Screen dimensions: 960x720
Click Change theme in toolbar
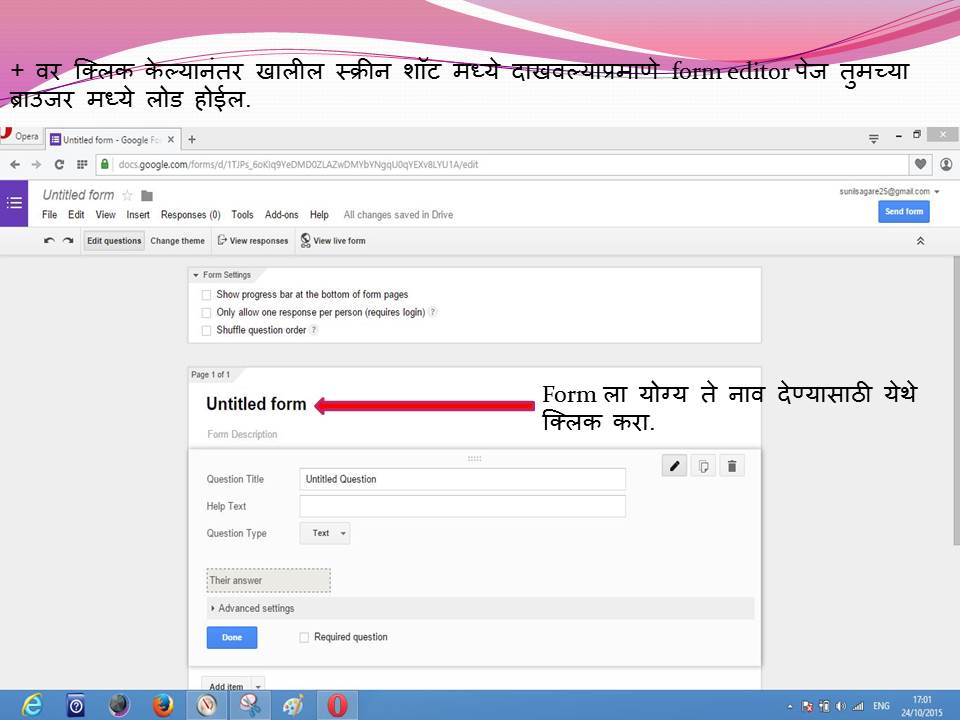pyautogui.click(x=178, y=241)
